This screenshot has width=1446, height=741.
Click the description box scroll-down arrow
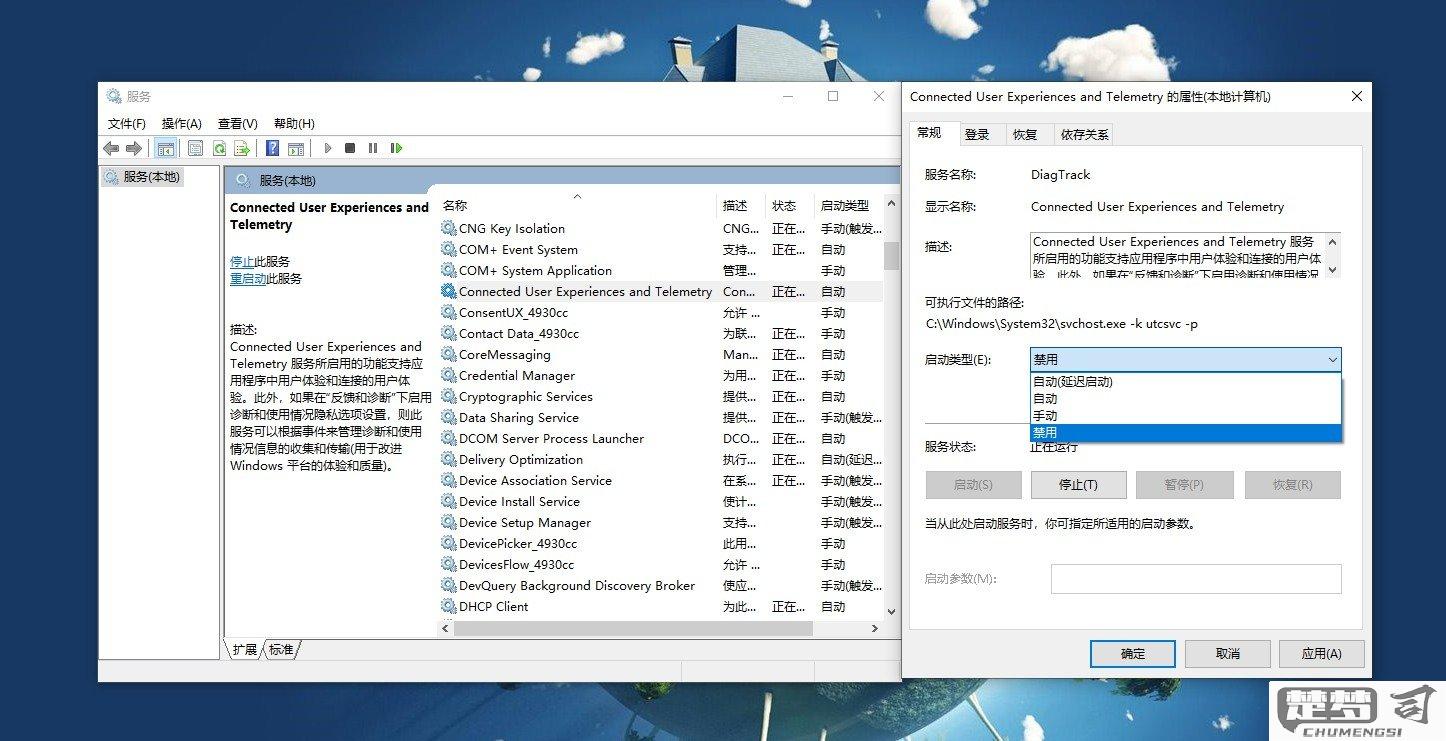(x=1331, y=269)
